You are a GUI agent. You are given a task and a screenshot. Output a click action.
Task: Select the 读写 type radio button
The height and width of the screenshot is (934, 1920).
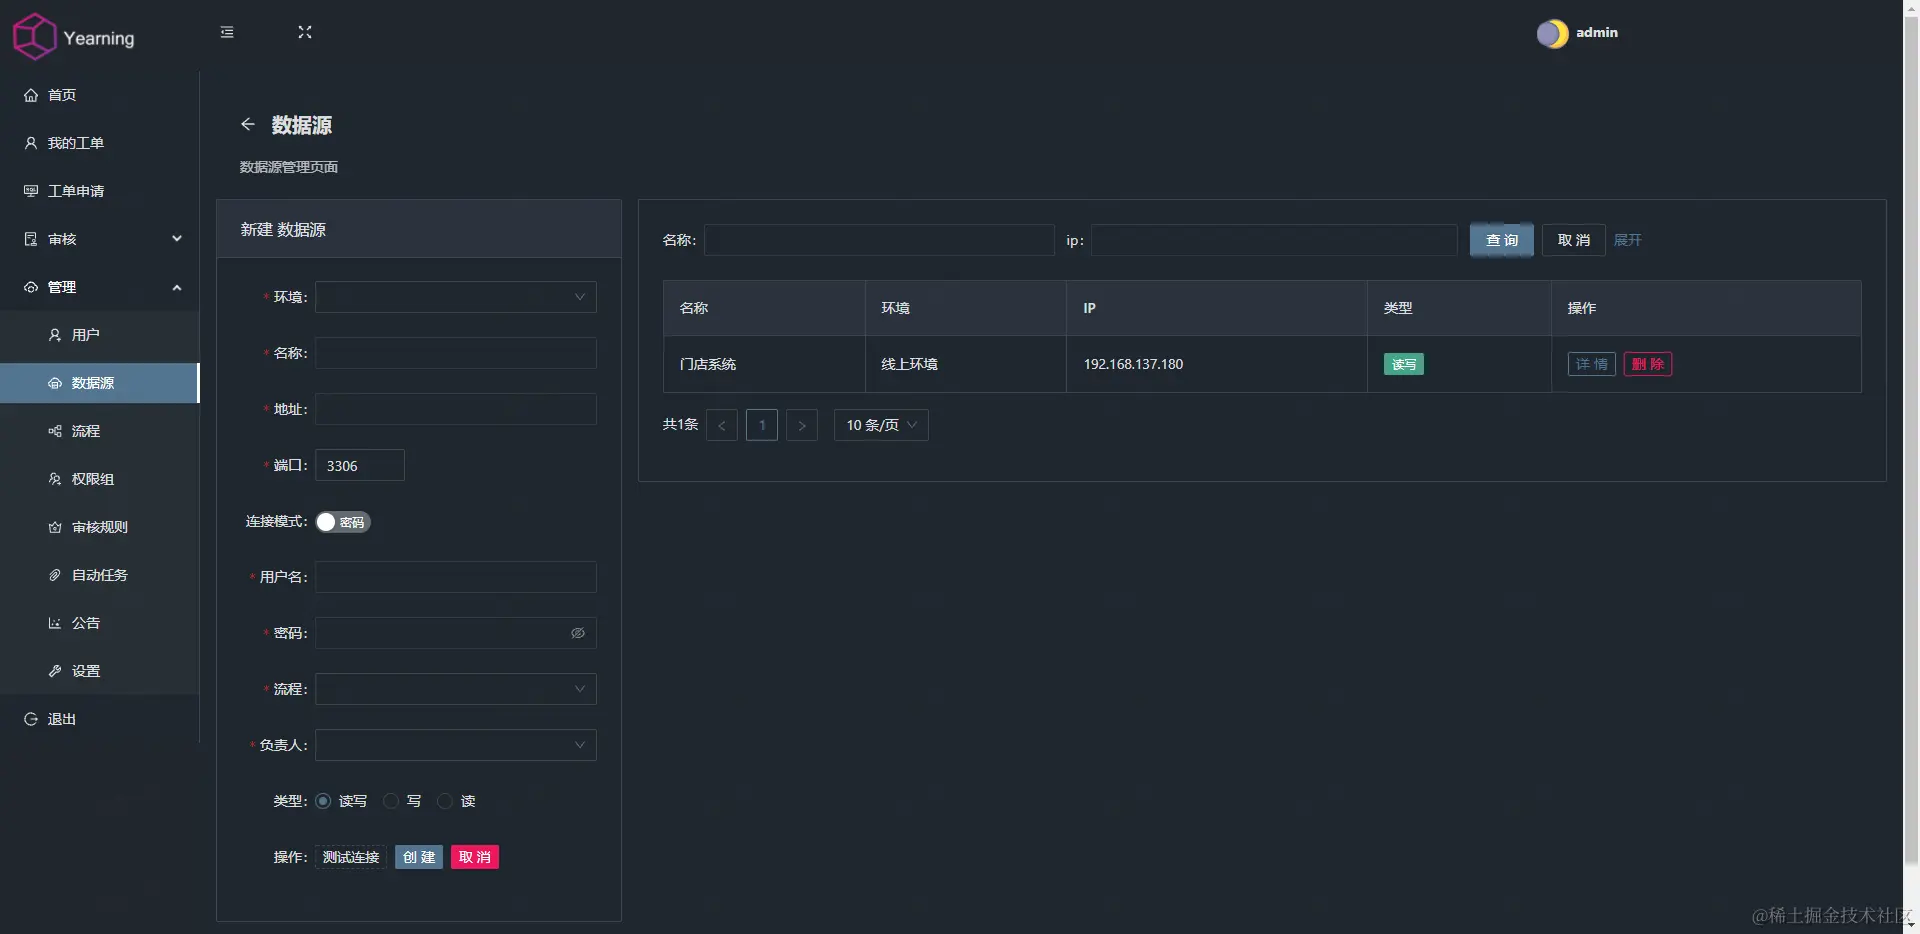(323, 801)
